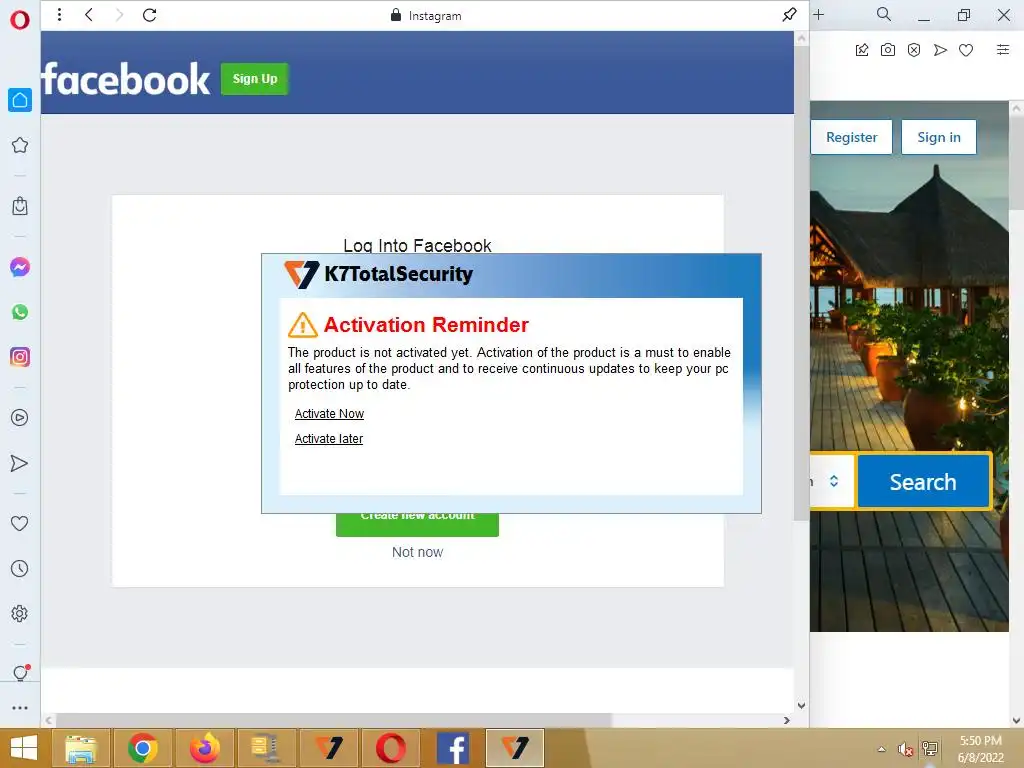1024x768 pixels.
Task: Click the ad blocker shield icon
Action: (x=914, y=50)
